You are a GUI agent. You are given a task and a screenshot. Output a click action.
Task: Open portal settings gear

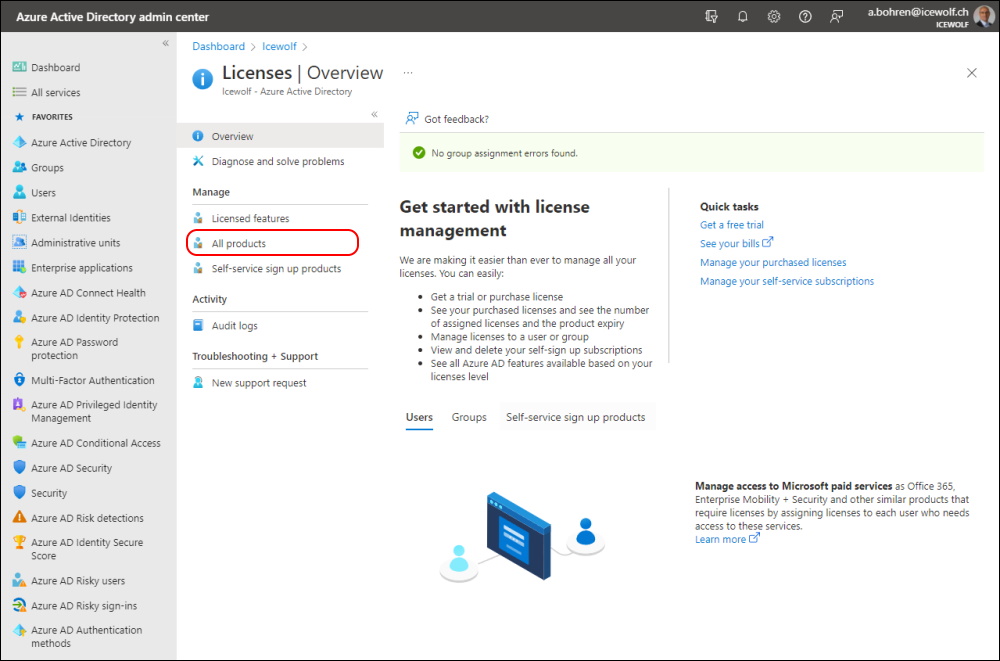[774, 17]
